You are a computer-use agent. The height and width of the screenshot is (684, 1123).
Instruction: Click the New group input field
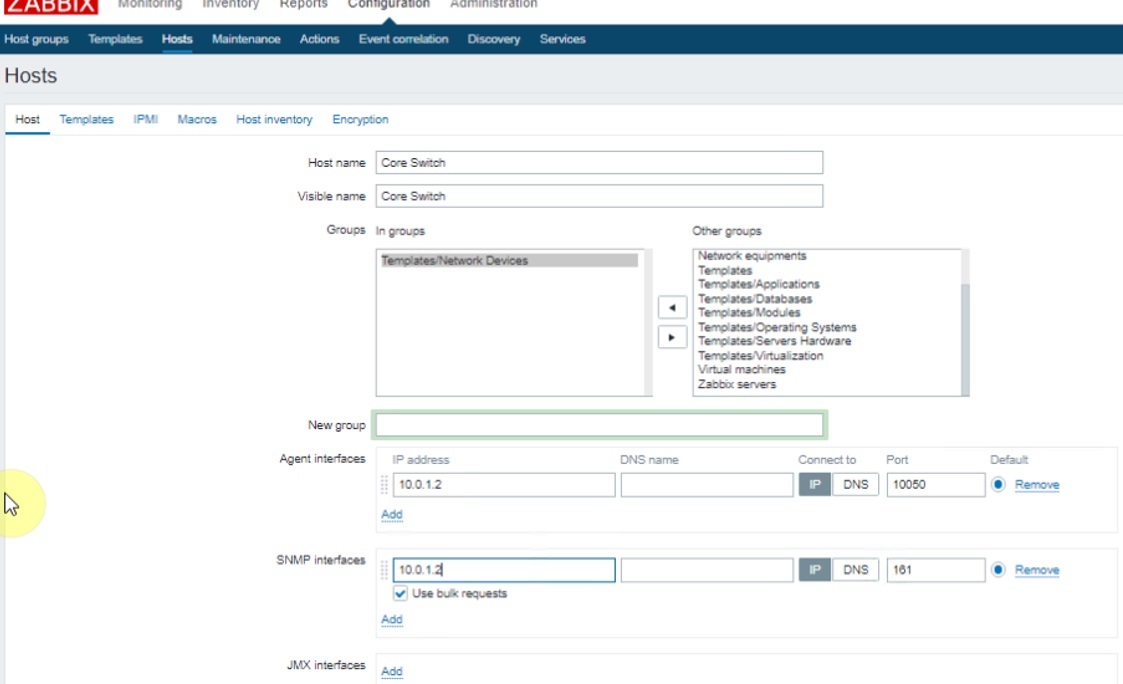(599, 425)
